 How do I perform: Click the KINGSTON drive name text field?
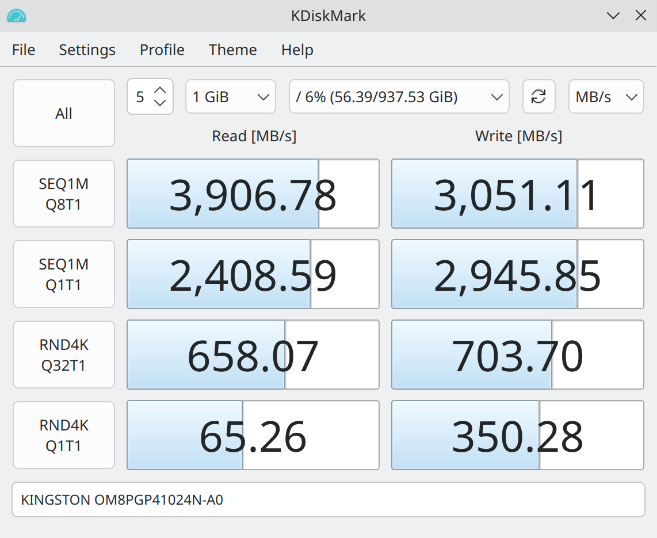coord(328,499)
